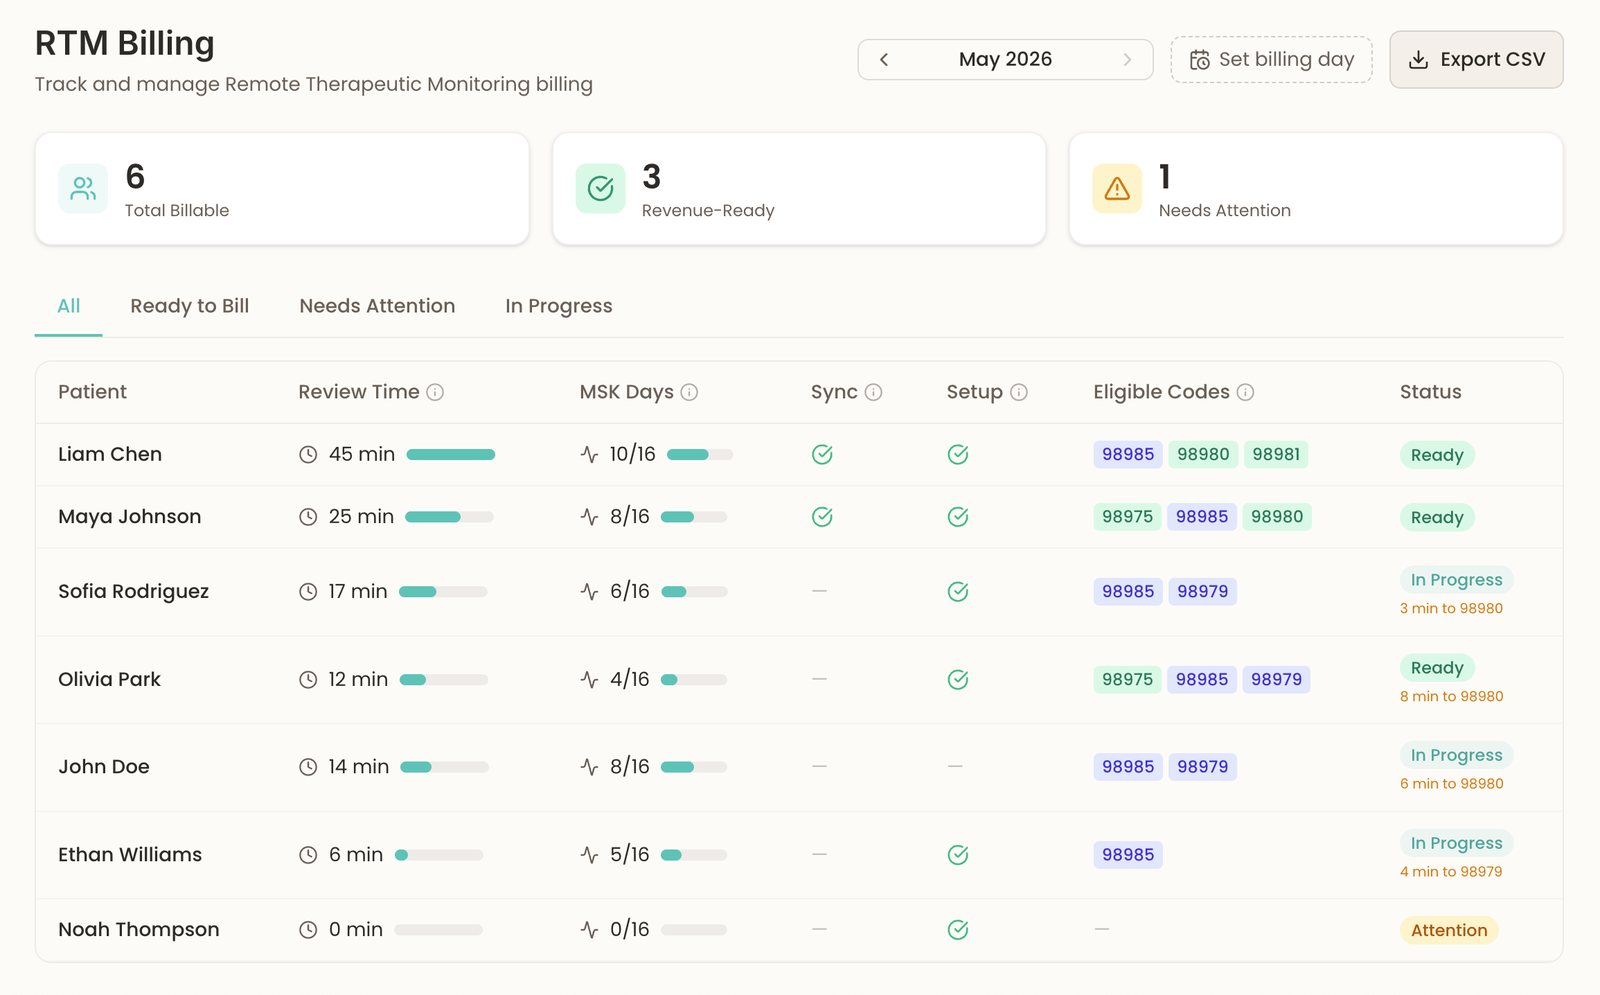Click Review Time info icon
Screen dimensions: 1600x995
click(x=435, y=392)
